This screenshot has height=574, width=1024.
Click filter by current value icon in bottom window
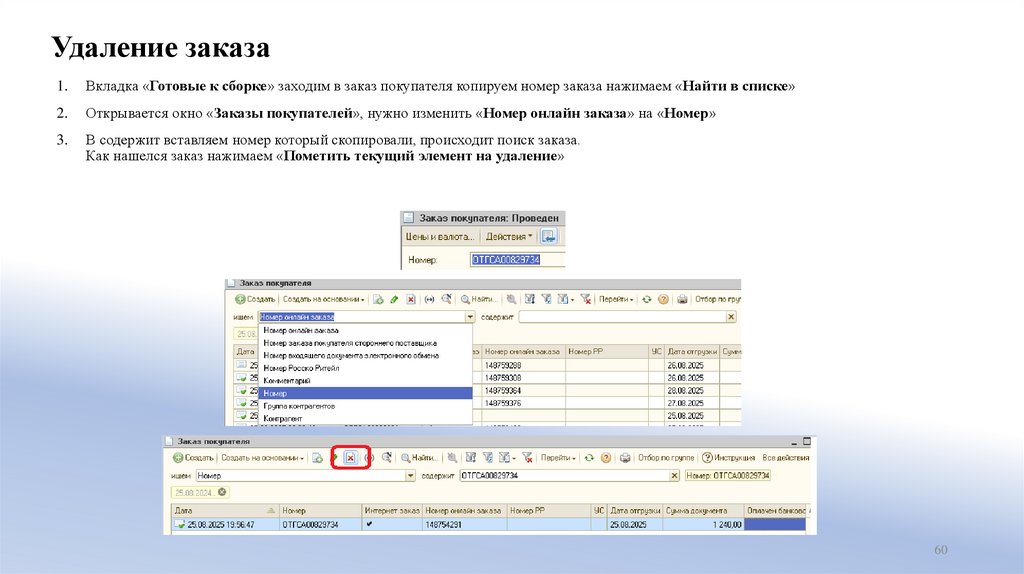pos(487,457)
